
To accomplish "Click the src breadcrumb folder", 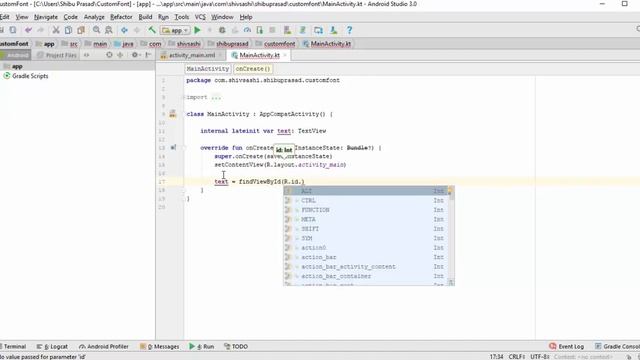I will (70, 44).
